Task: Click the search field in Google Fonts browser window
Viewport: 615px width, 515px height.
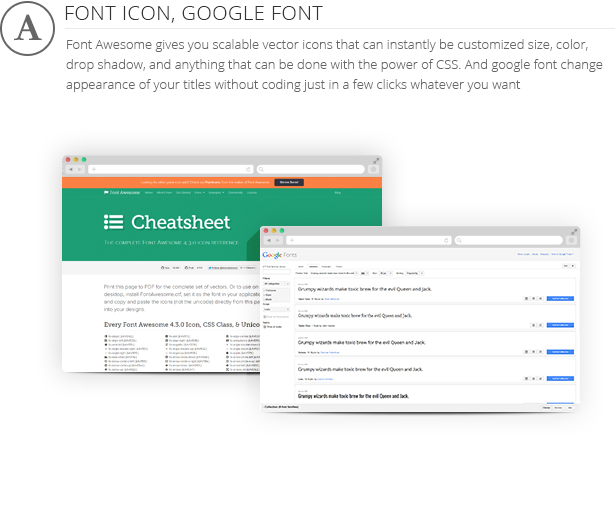Action: [509, 240]
